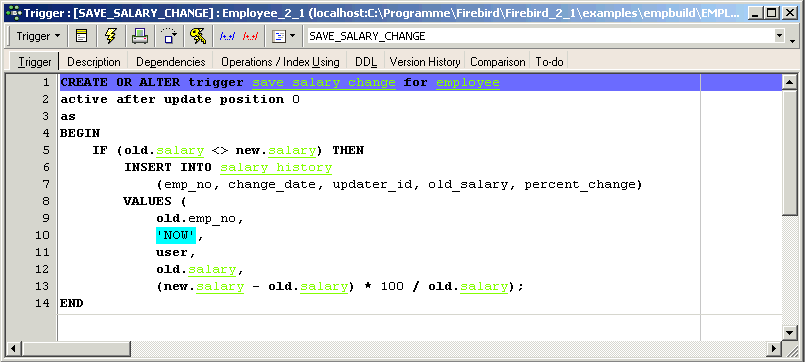
Task: Click the compile lightning bolt icon
Action: (110, 36)
